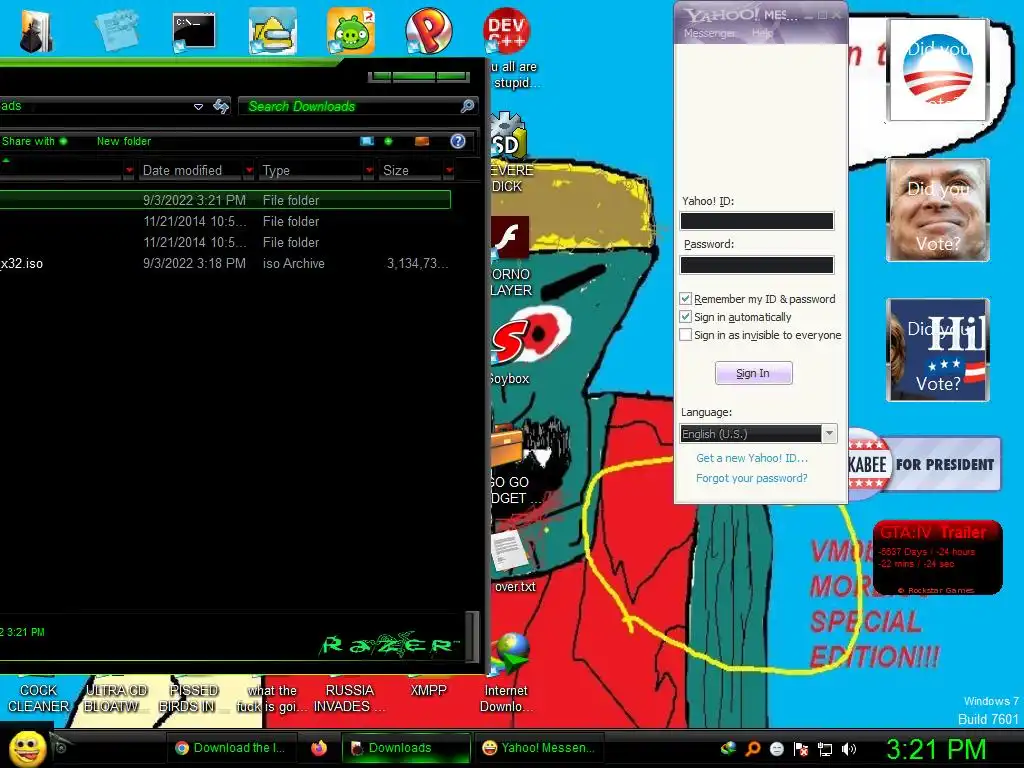The width and height of the screenshot is (1024, 768).
Task: Open the Name column filter arrow
Action: (x=129, y=170)
